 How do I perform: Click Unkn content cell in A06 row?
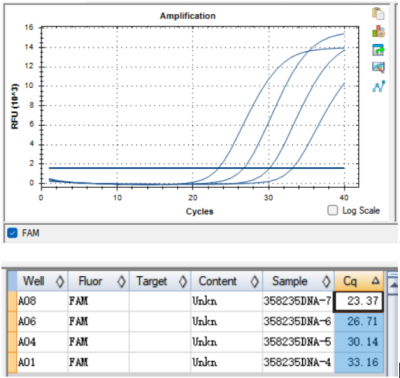[x=227, y=322]
